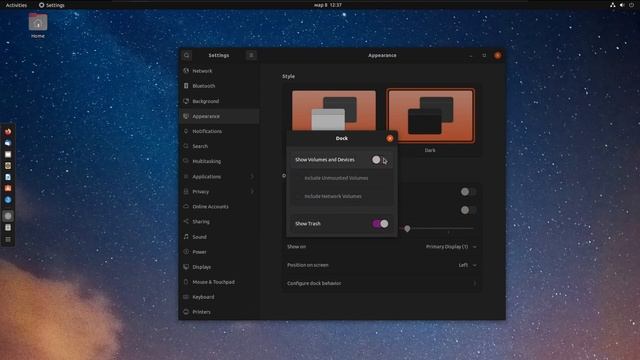Click Activities in the top bar
The height and width of the screenshot is (360, 640).
click(16, 5)
